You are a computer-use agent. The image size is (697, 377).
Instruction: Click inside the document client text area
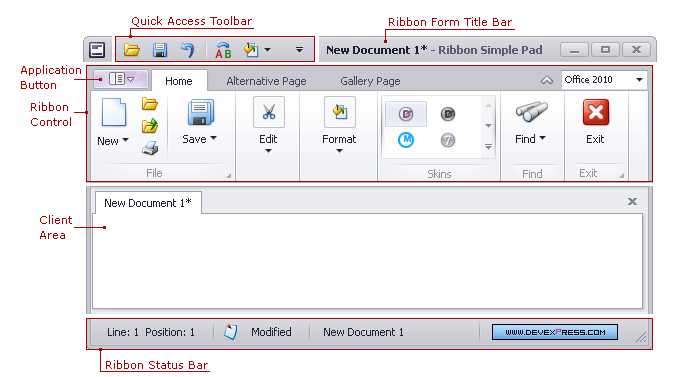pyautogui.click(x=367, y=261)
